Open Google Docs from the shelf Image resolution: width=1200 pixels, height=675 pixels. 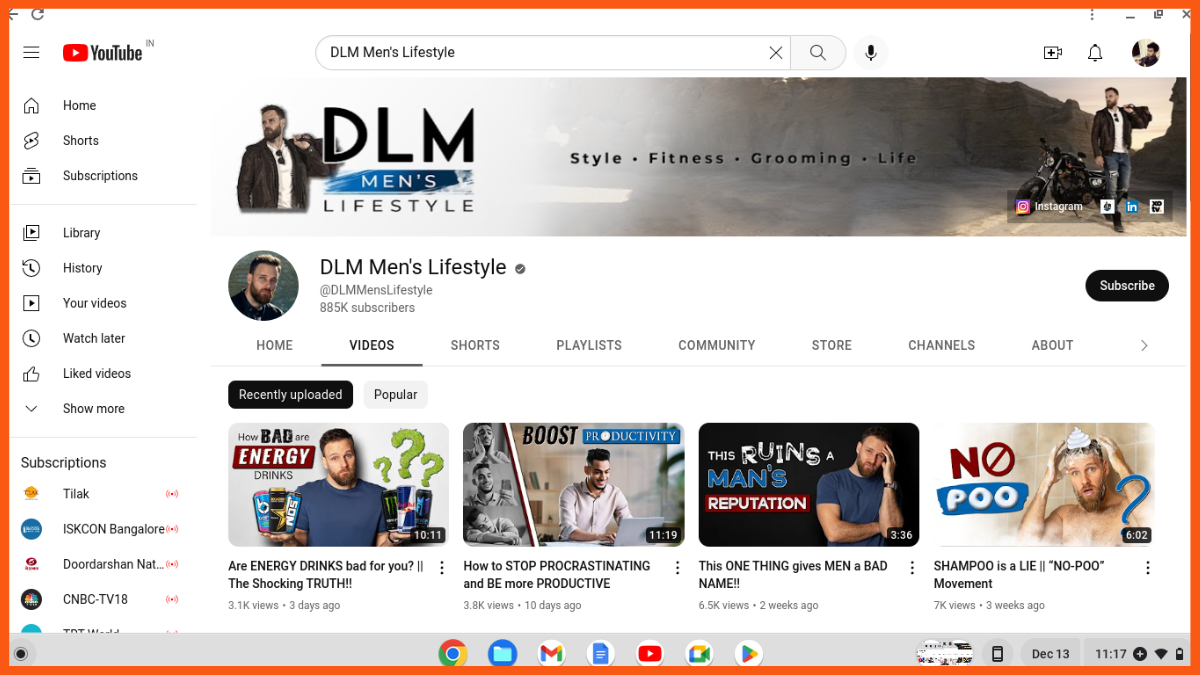(x=600, y=654)
